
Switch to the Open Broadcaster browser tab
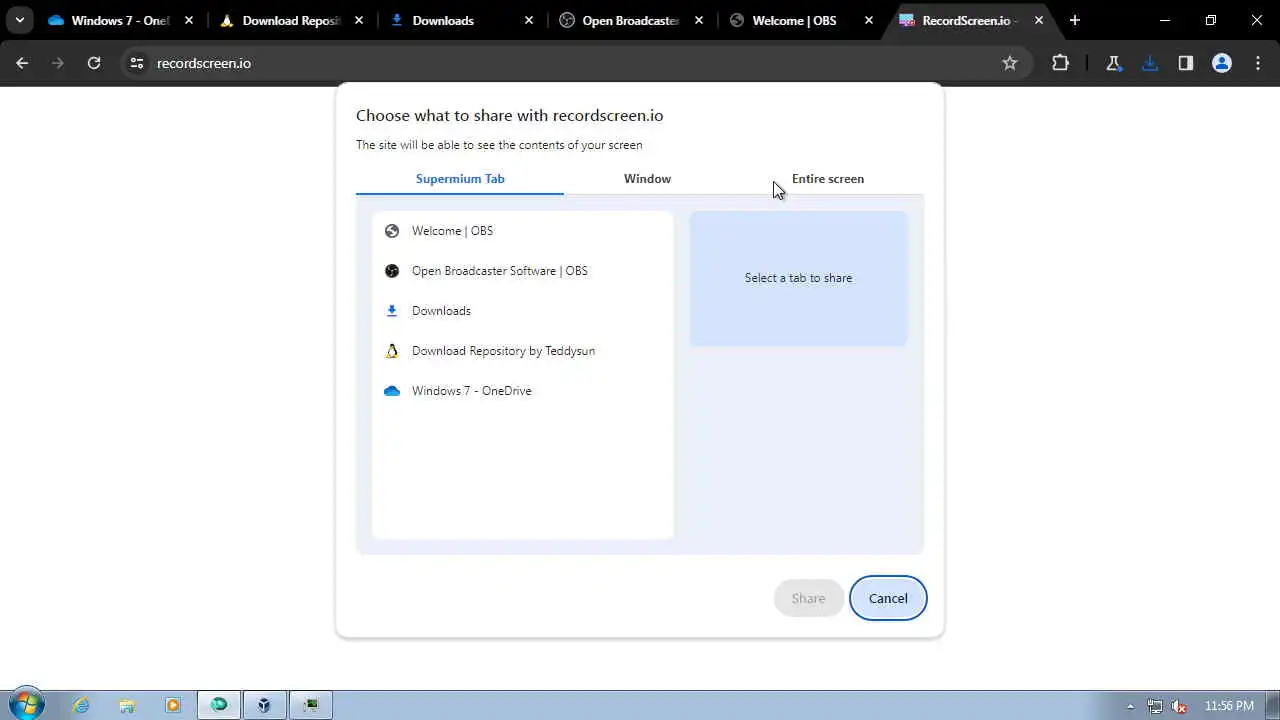[633, 20]
